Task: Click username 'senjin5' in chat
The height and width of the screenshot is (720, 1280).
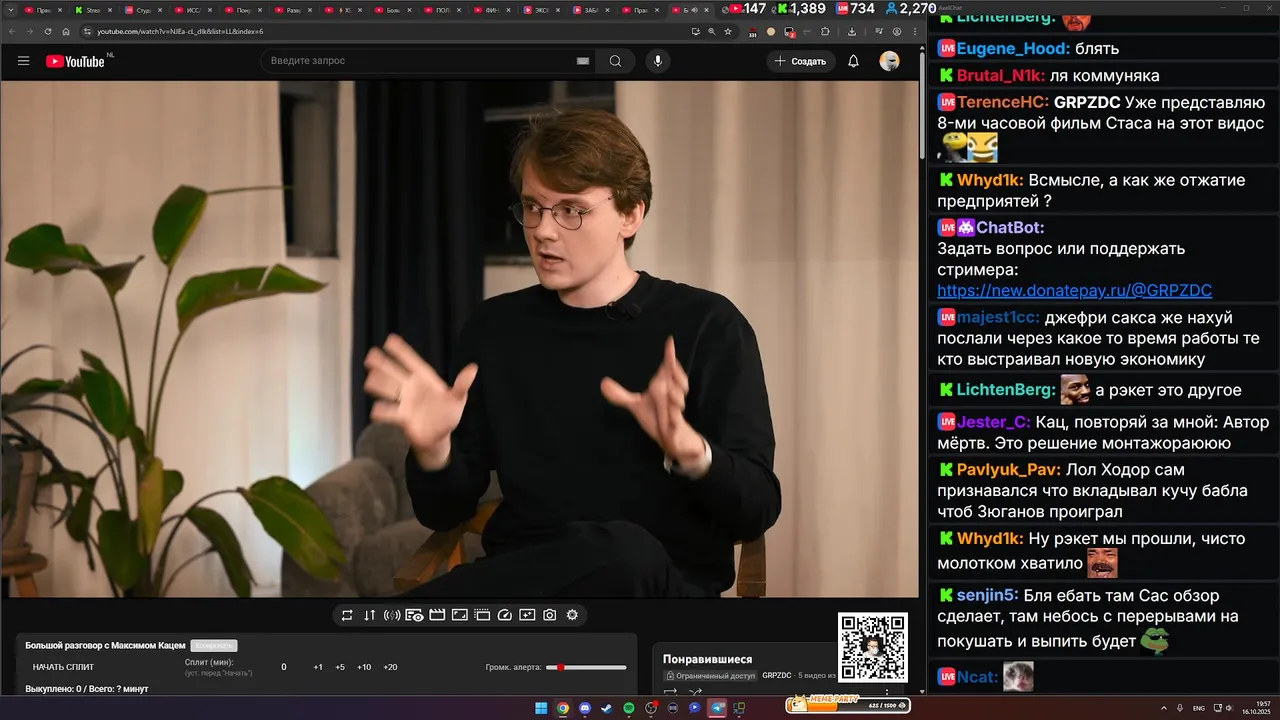Action: pos(987,595)
